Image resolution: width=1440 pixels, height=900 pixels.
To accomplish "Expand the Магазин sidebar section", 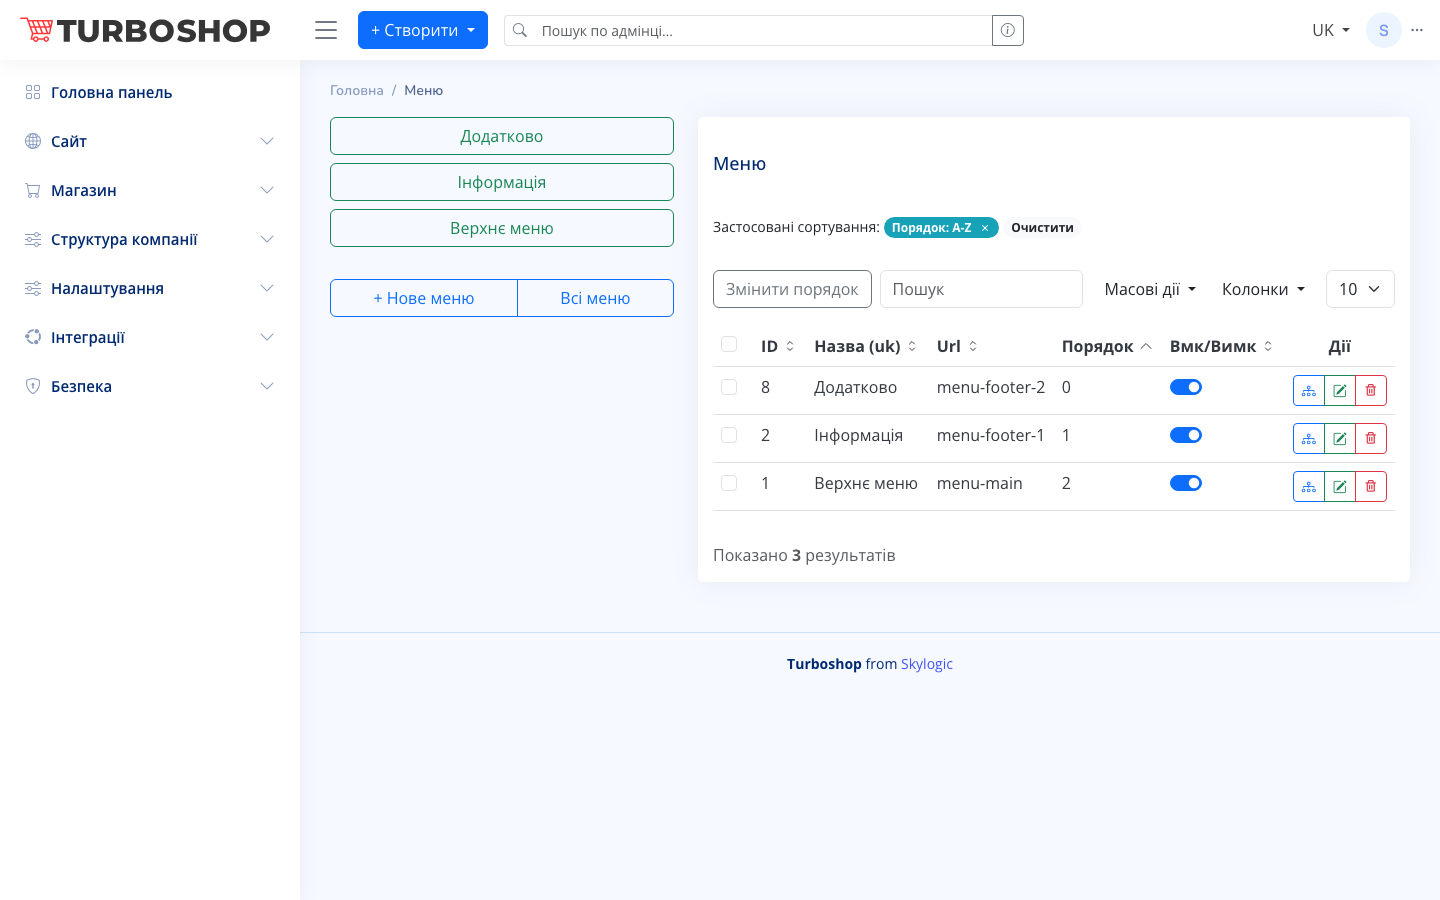I will click(150, 190).
